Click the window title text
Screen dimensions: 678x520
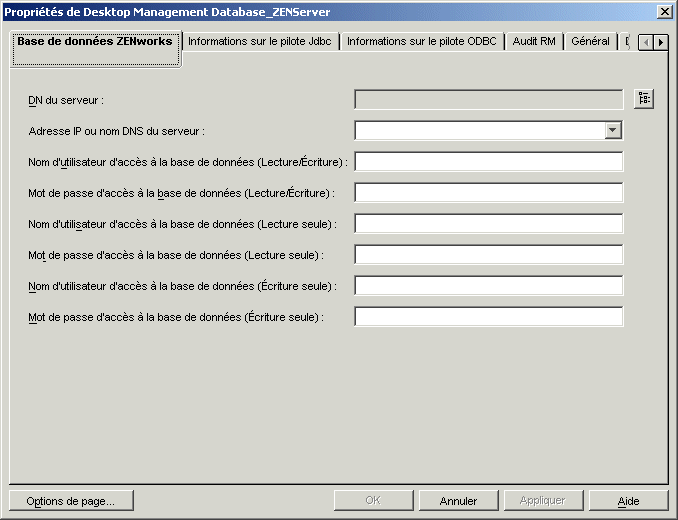[167, 12]
